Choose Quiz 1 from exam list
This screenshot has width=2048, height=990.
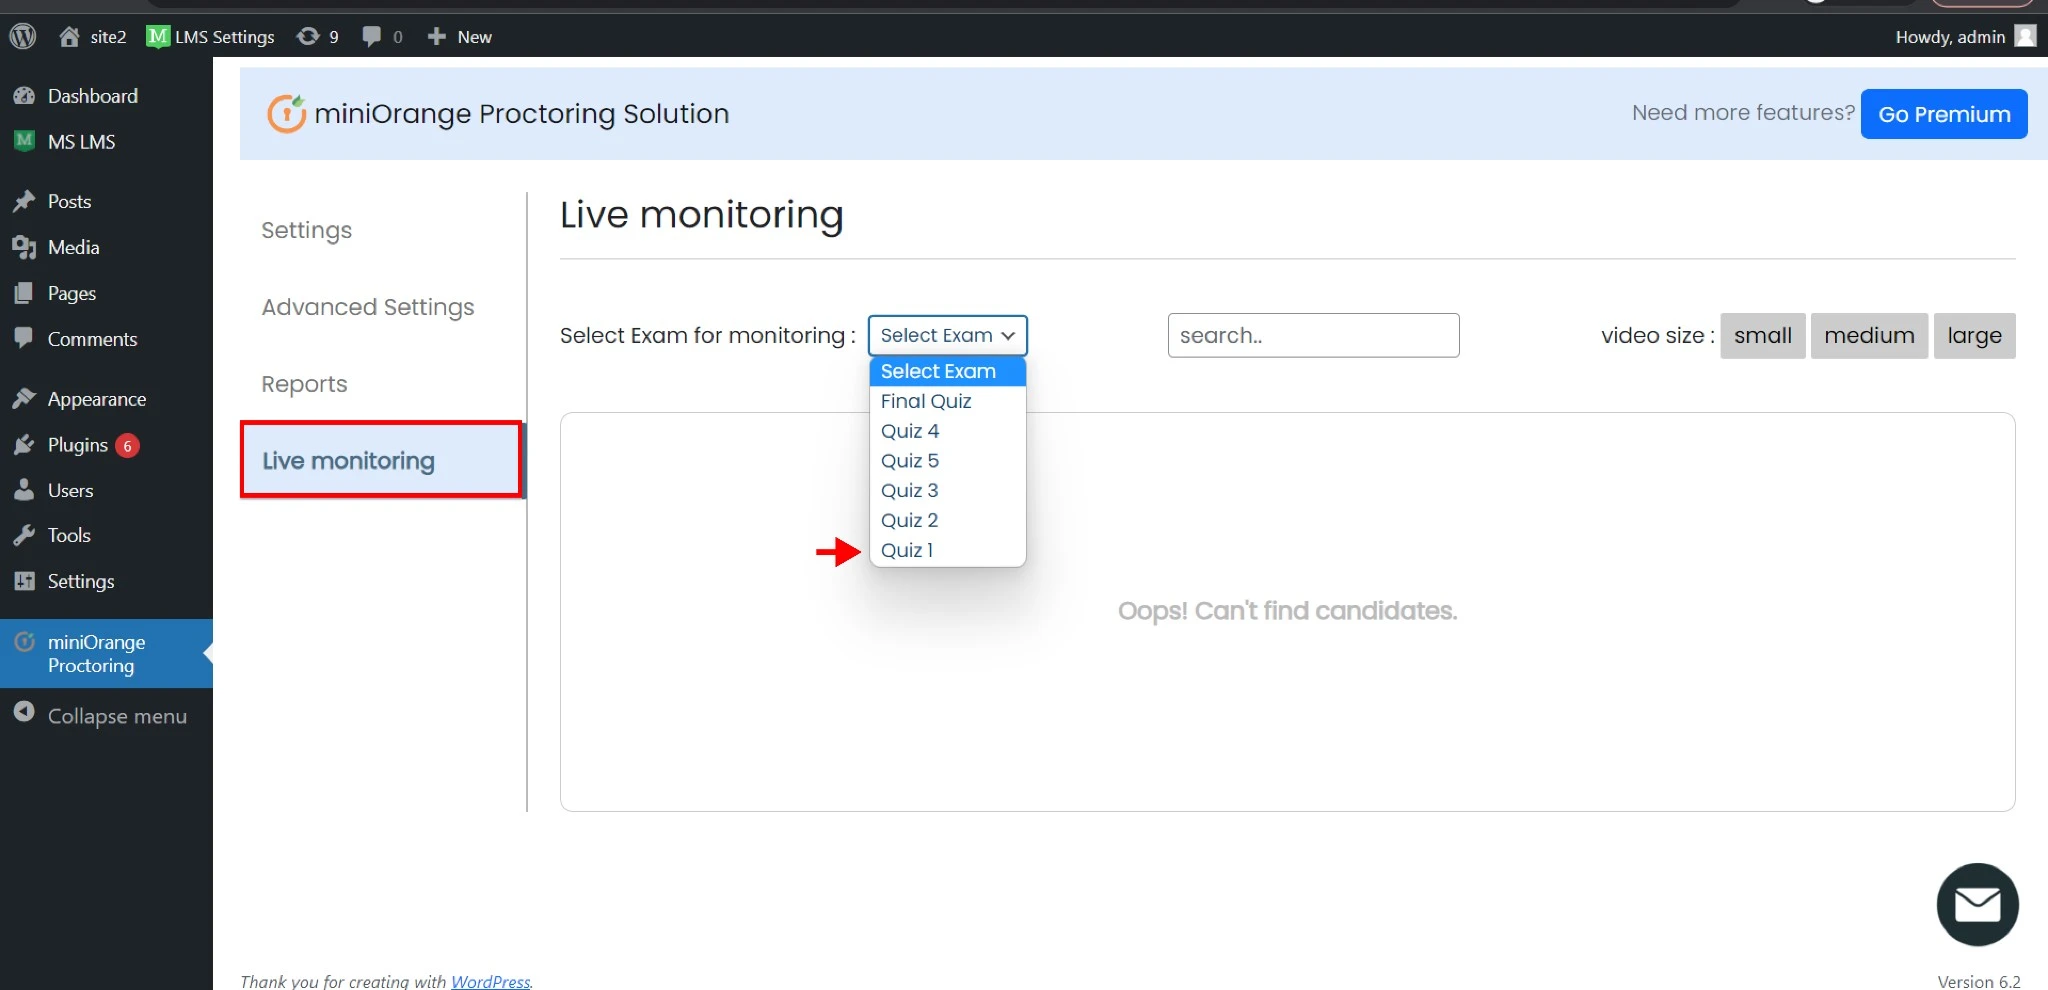[x=907, y=551]
